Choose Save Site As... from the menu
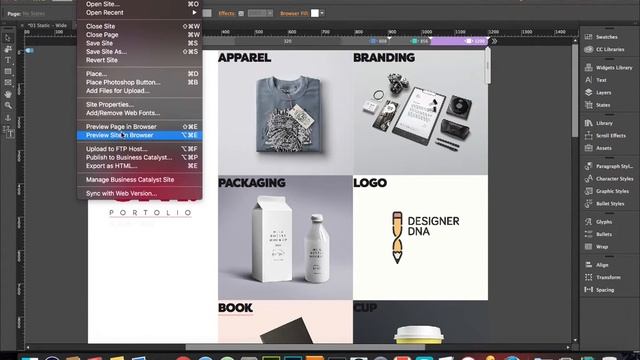 (140, 52)
